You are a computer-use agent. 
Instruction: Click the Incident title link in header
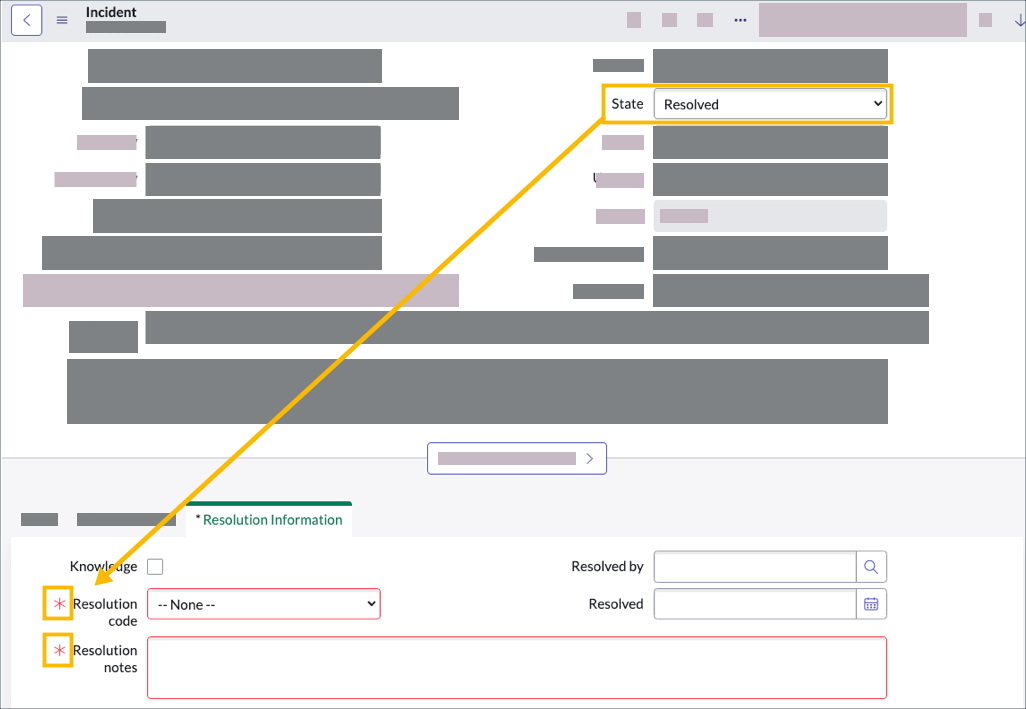[110, 12]
